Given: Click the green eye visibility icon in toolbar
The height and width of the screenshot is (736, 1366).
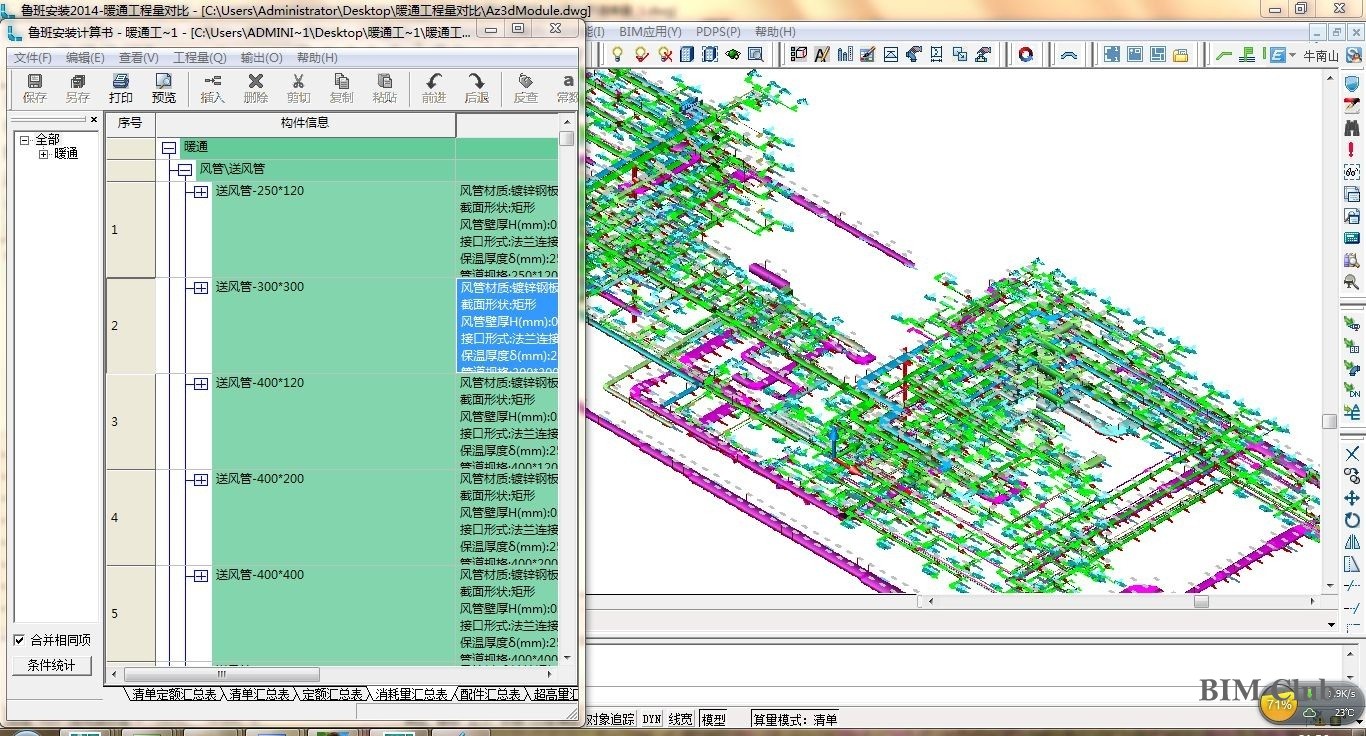Looking at the screenshot, I should [x=733, y=54].
